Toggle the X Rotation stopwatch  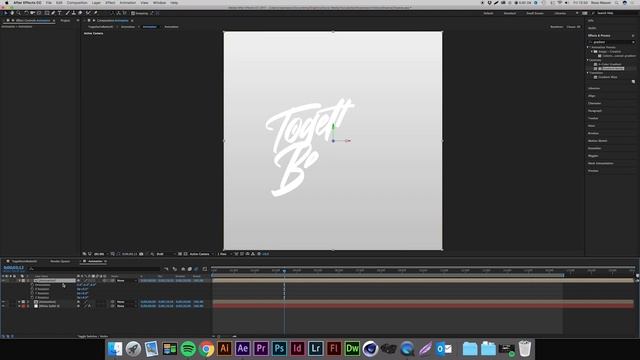pyautogui.click(x=32, y=289)
